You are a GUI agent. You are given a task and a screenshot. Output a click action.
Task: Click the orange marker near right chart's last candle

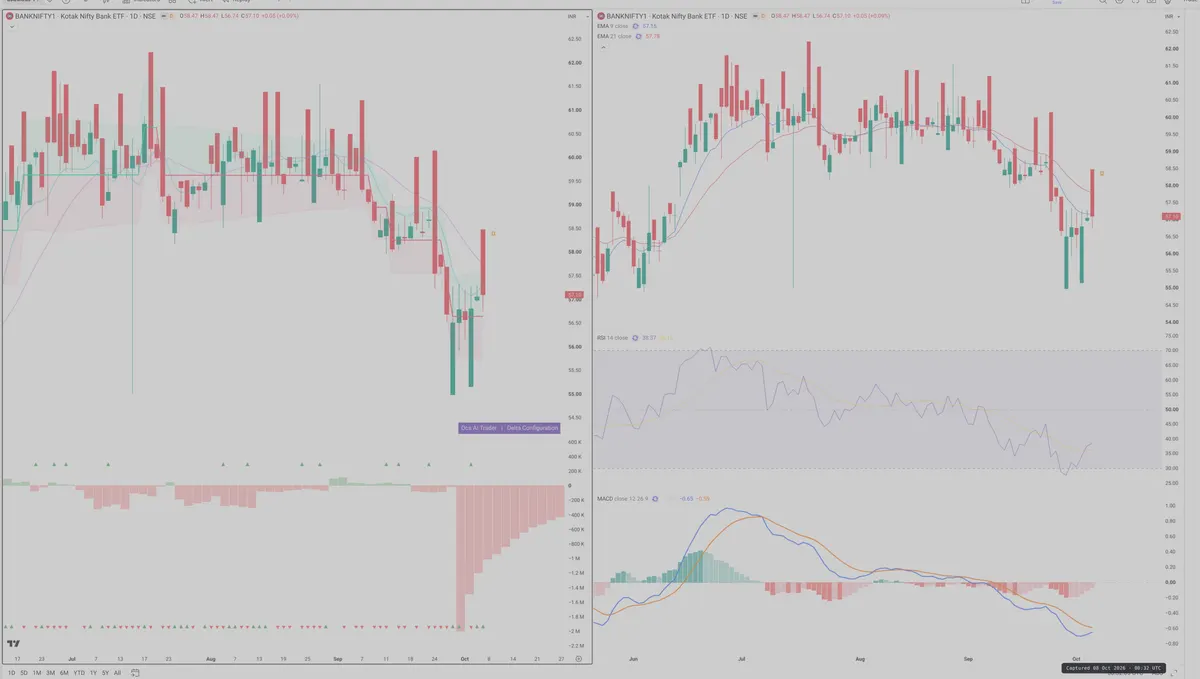1101,173
